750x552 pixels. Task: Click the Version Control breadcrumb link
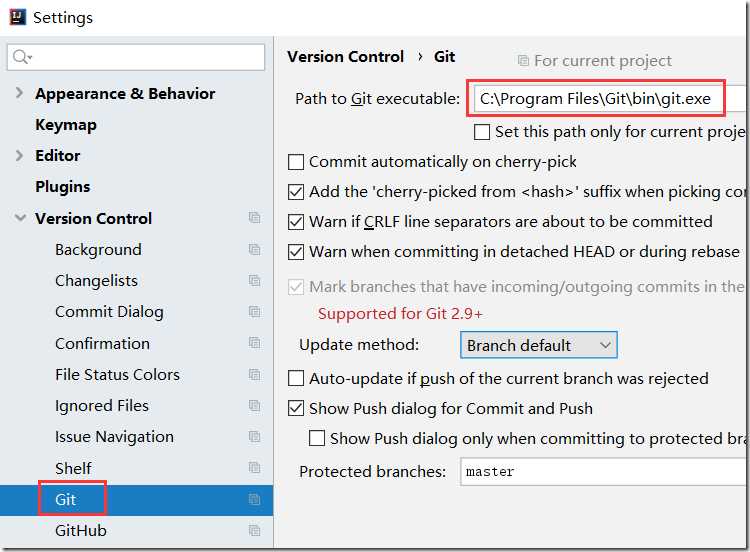coord(345,57)
